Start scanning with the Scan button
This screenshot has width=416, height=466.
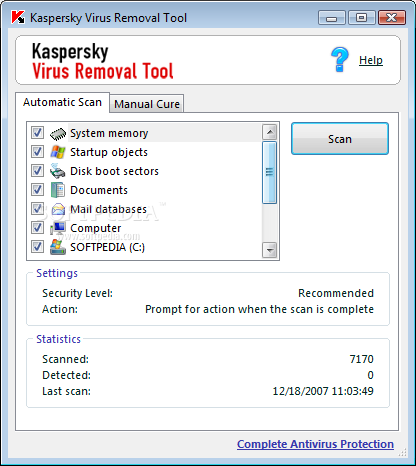(x=340, y=139)
